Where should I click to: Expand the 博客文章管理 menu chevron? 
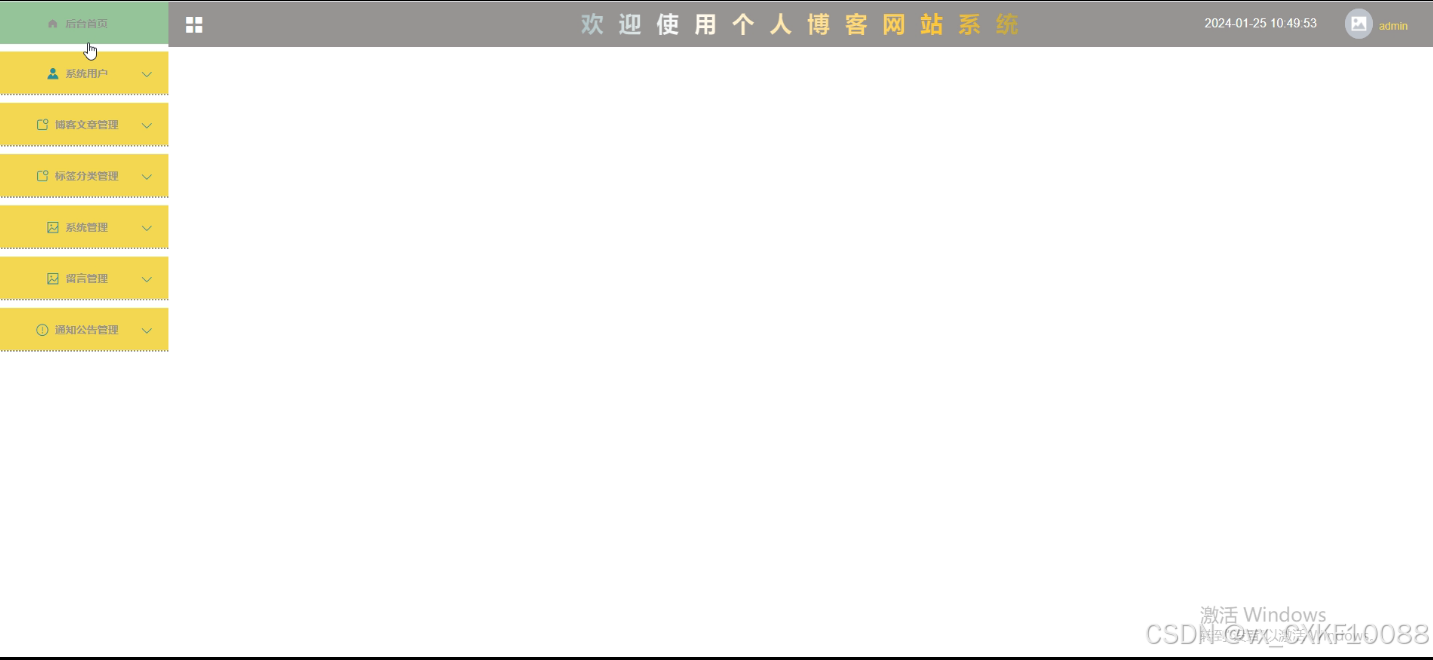(147, 125)
